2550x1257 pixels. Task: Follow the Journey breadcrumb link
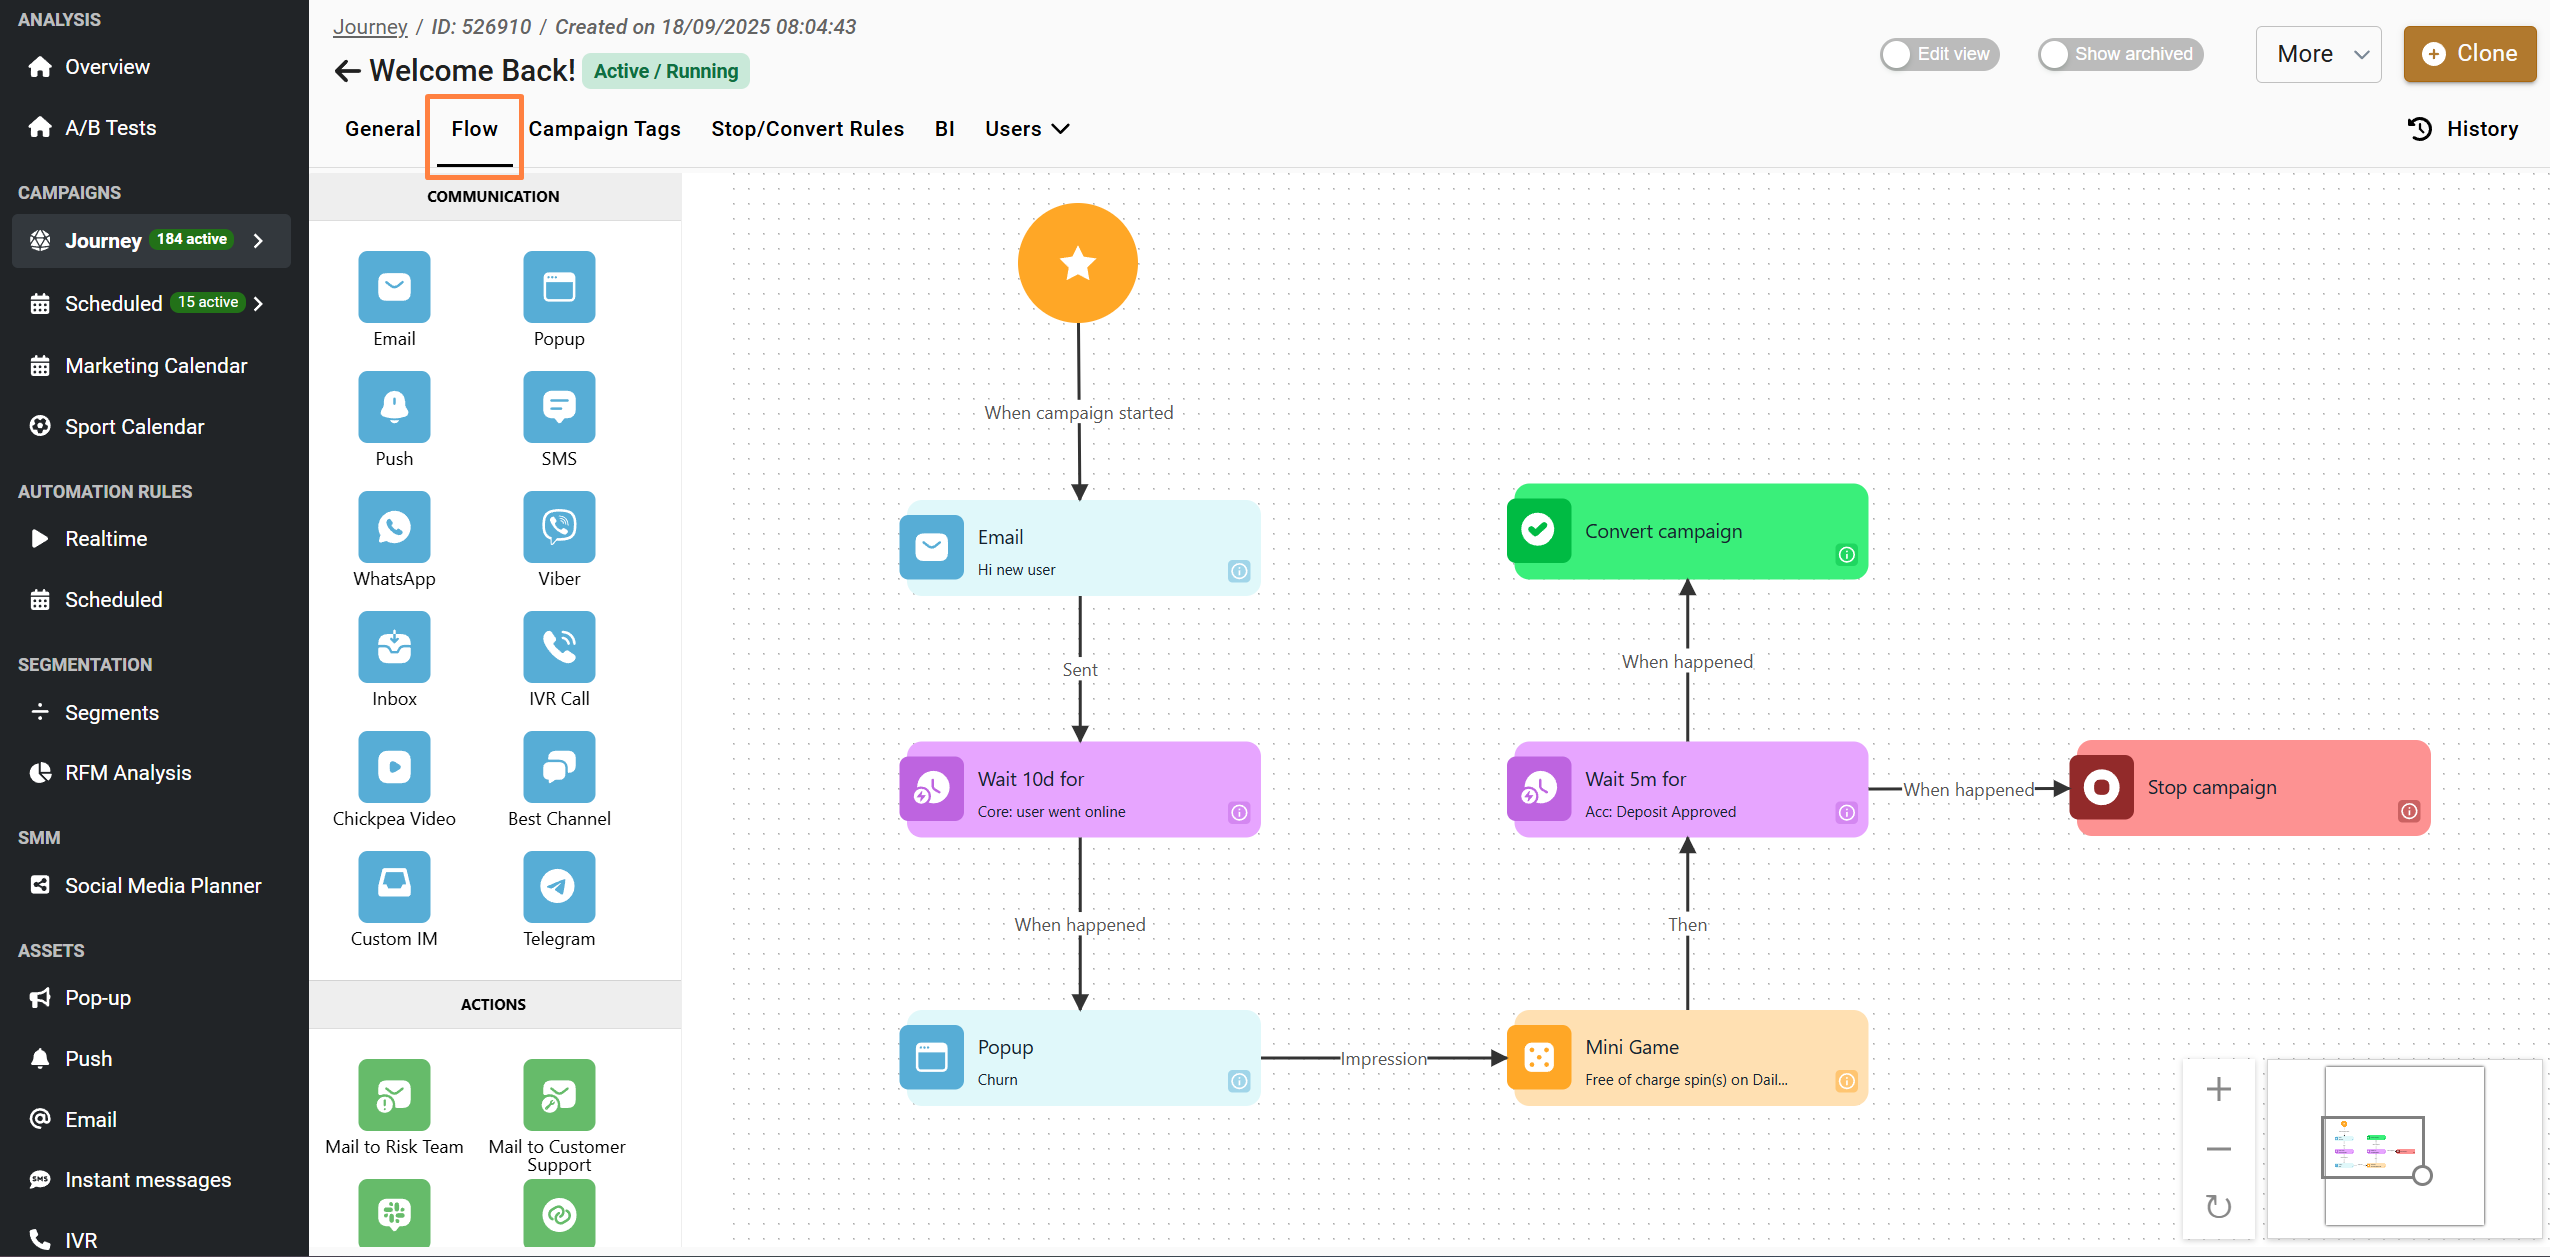370,27
